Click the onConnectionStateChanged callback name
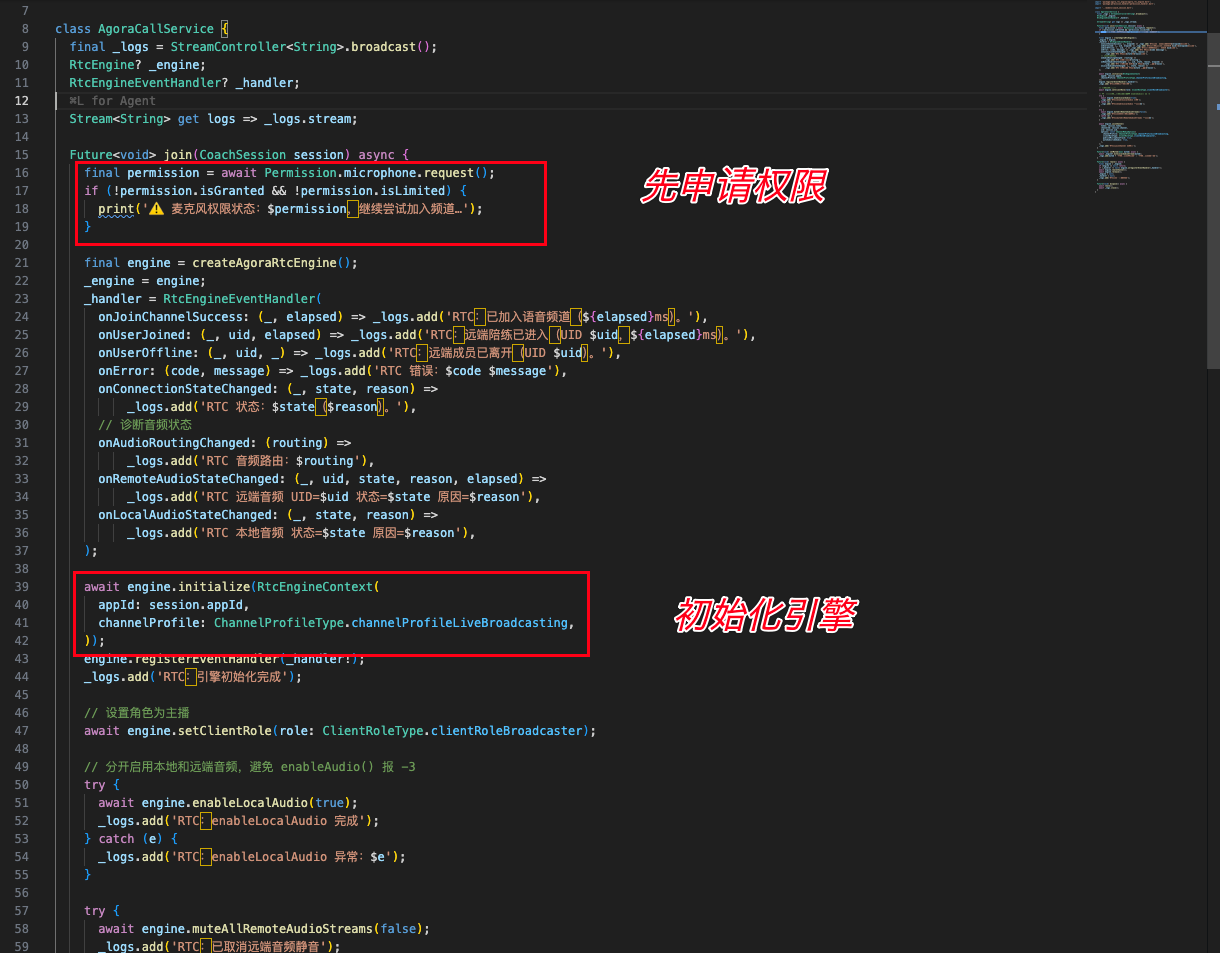This screenshot has width=1220, height=953. pos(185,389)
